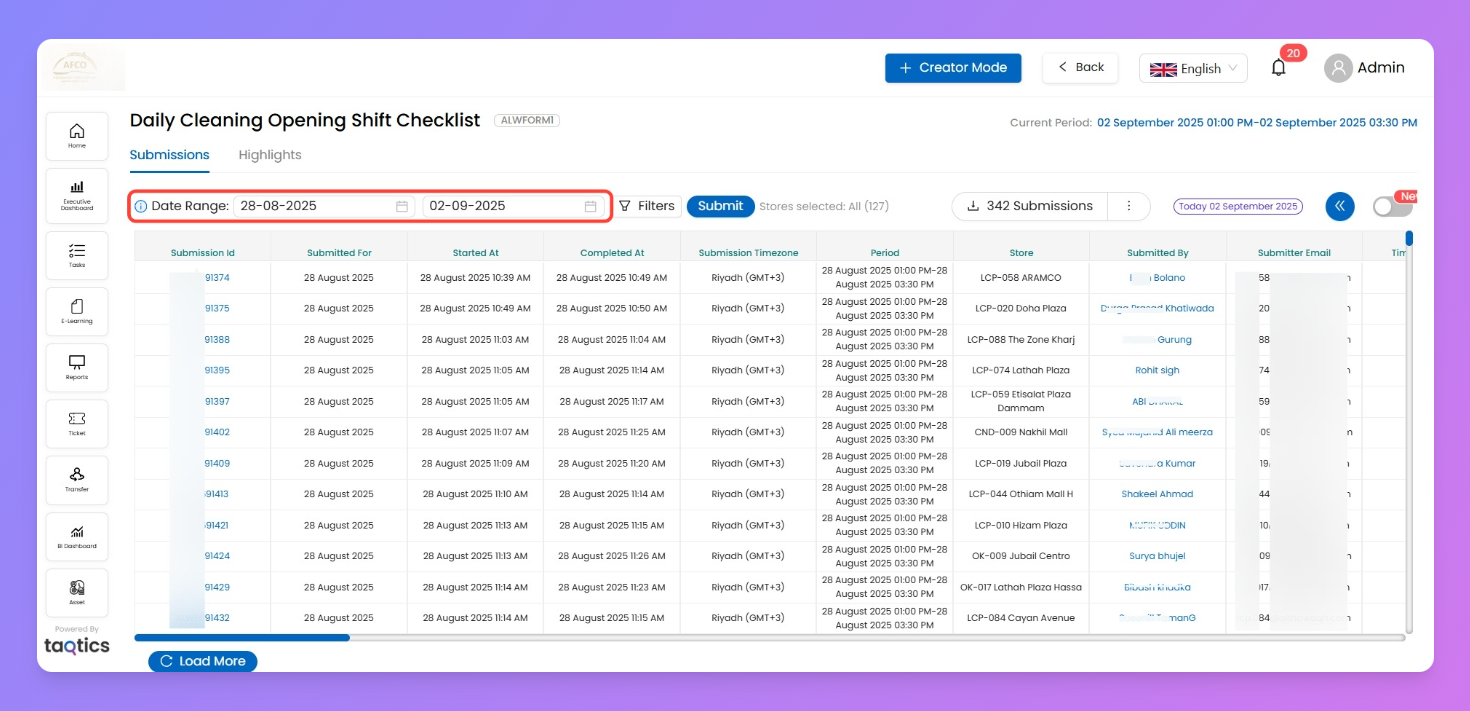The height and width of the screenshot is (711, 1470).
Task: Click the Current Period date range text
Action: pyautogui.click(x=1257, y=123)
